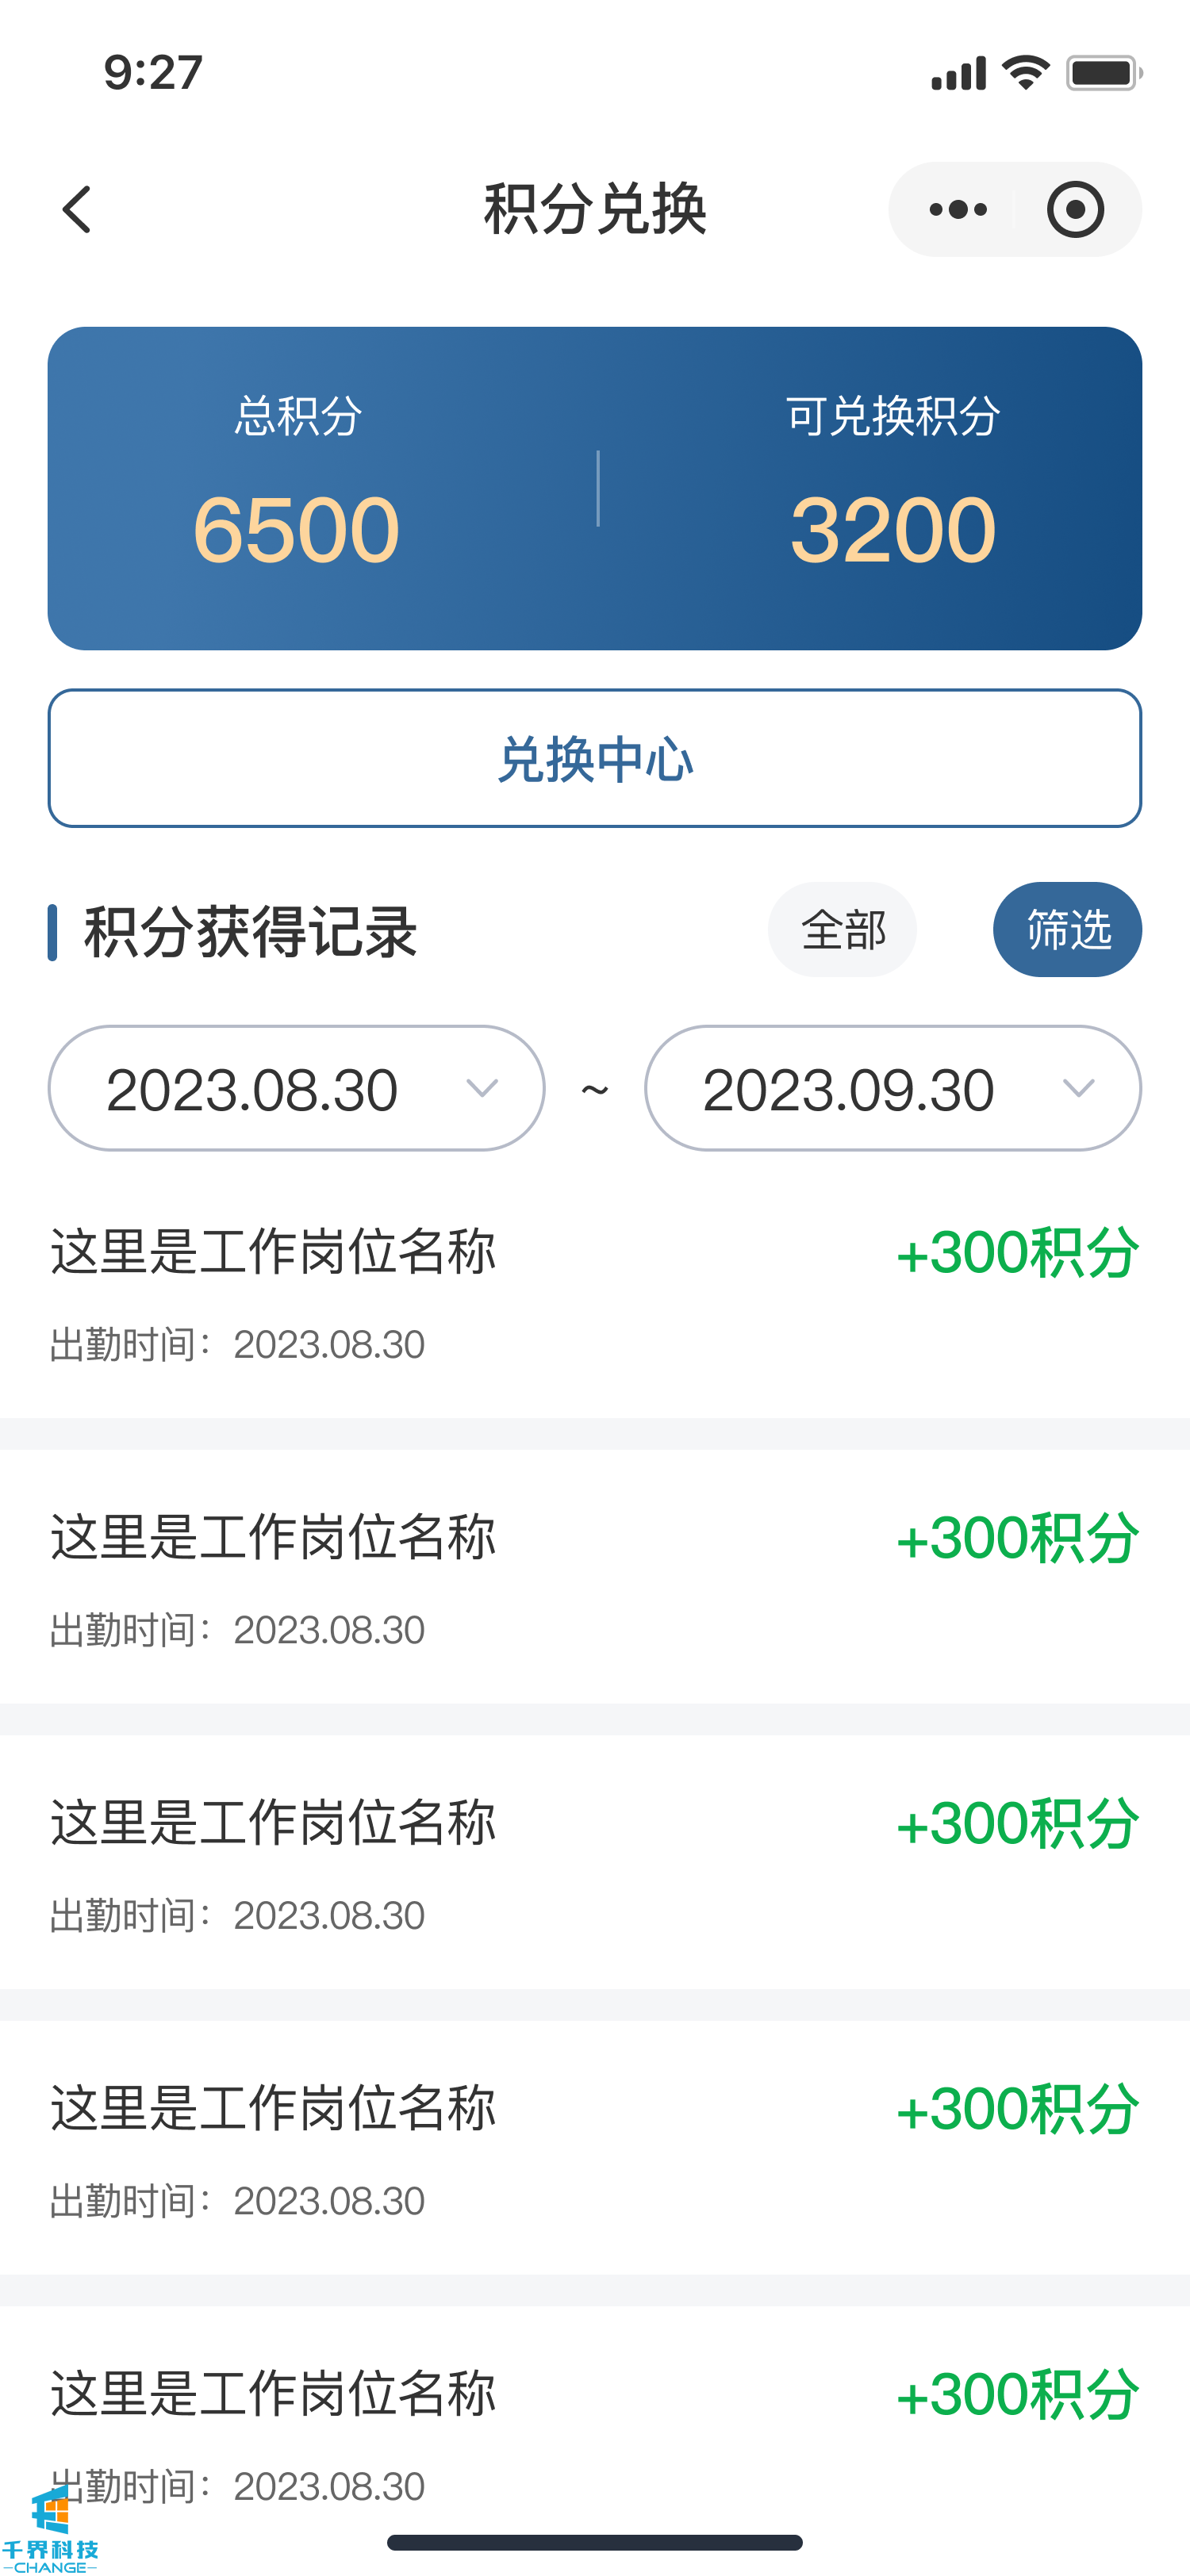This screenshot has width=1190, height=2576.
Task: Tap the back arrow icon
Action: click(77, 210)
